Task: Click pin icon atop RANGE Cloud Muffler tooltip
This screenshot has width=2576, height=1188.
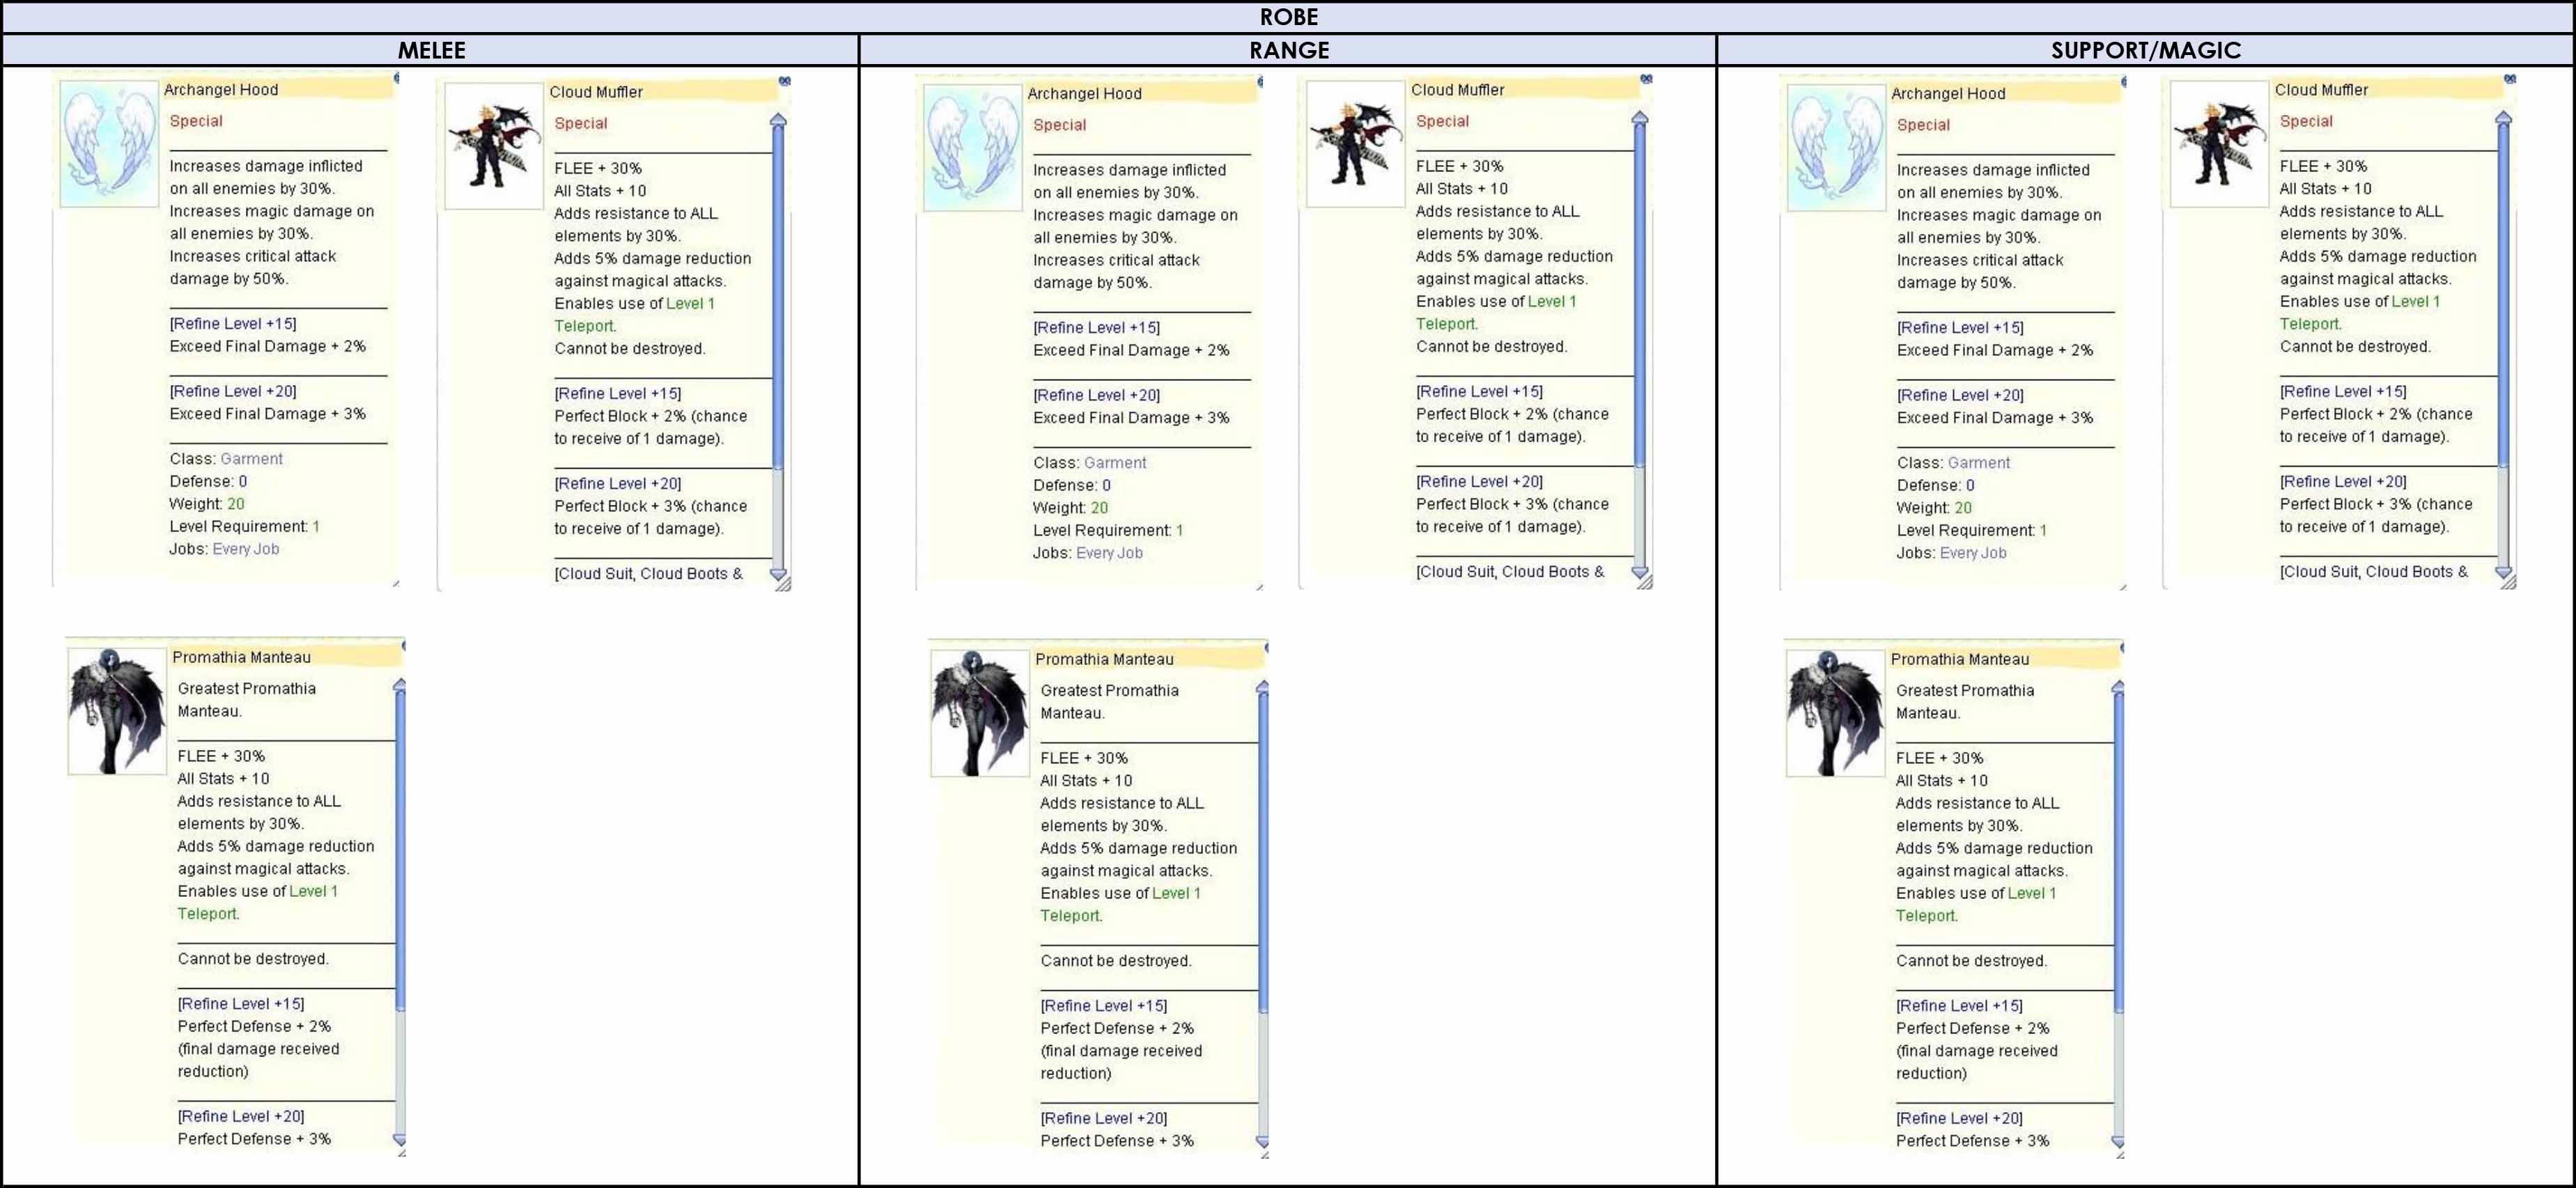Action: click(x=1646, y=78)
